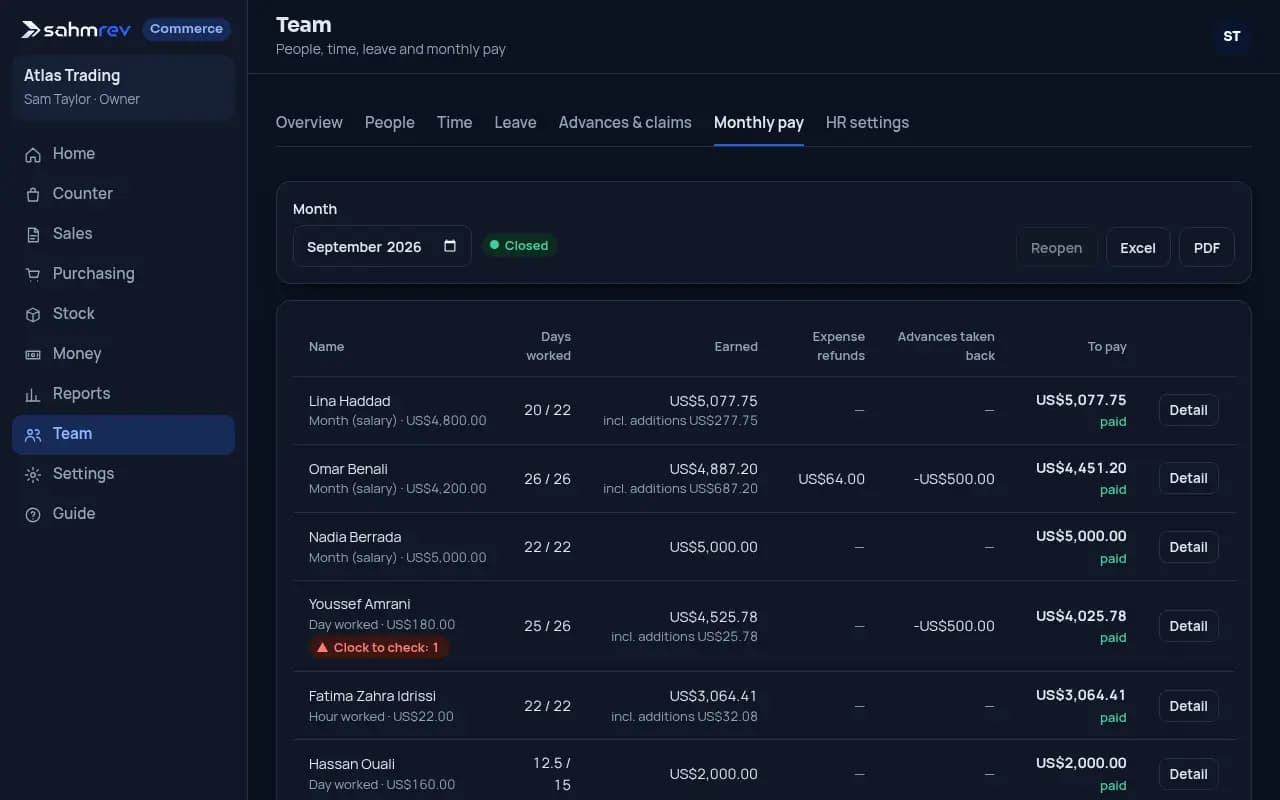This screenshot has width=1280, height=800.
Task: Click the Advances taken back header
Action: pyautogui.click(x=946, y=346)
